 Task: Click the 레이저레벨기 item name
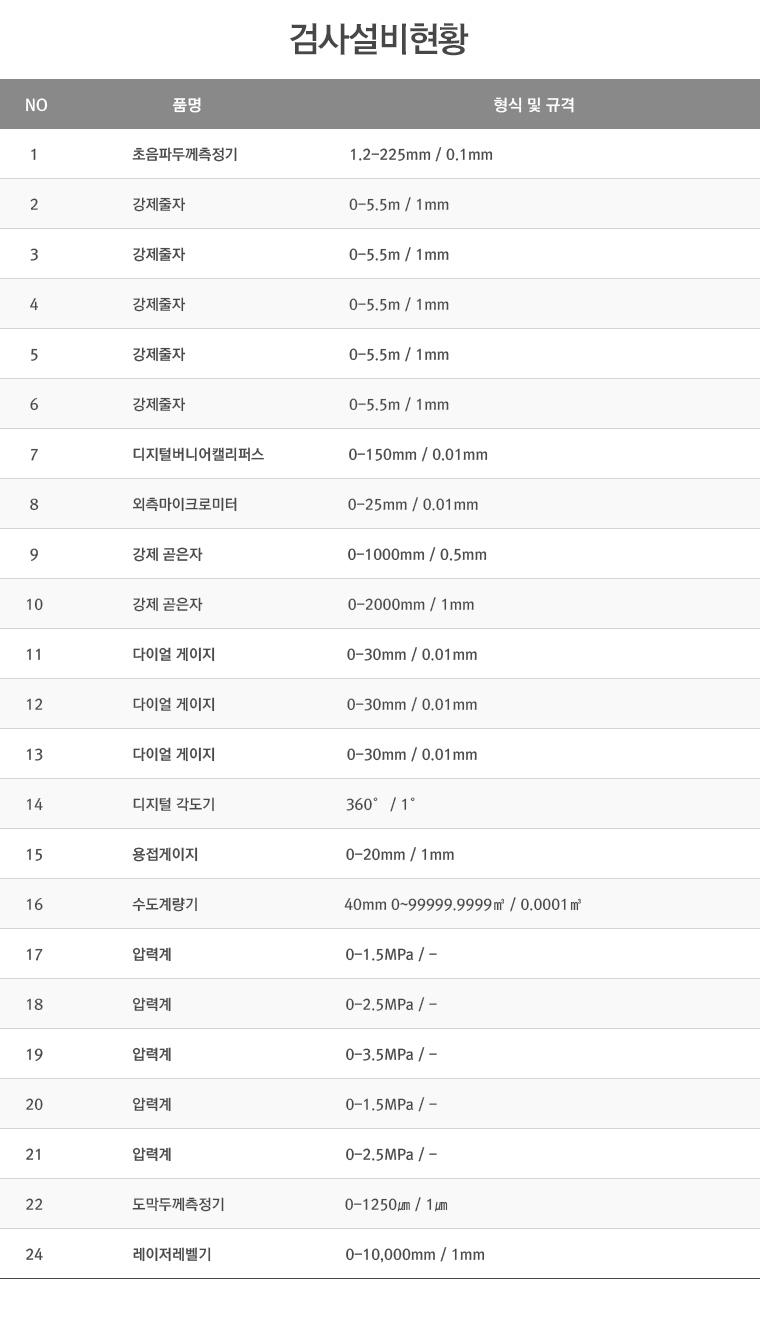171,1254
